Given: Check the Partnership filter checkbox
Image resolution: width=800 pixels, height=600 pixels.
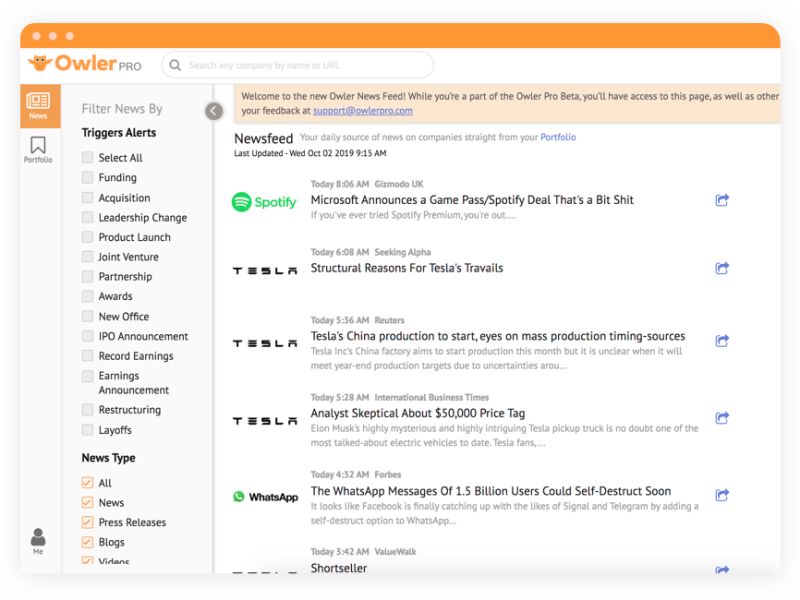Looking at the screenshot, I should pos(88,277).
